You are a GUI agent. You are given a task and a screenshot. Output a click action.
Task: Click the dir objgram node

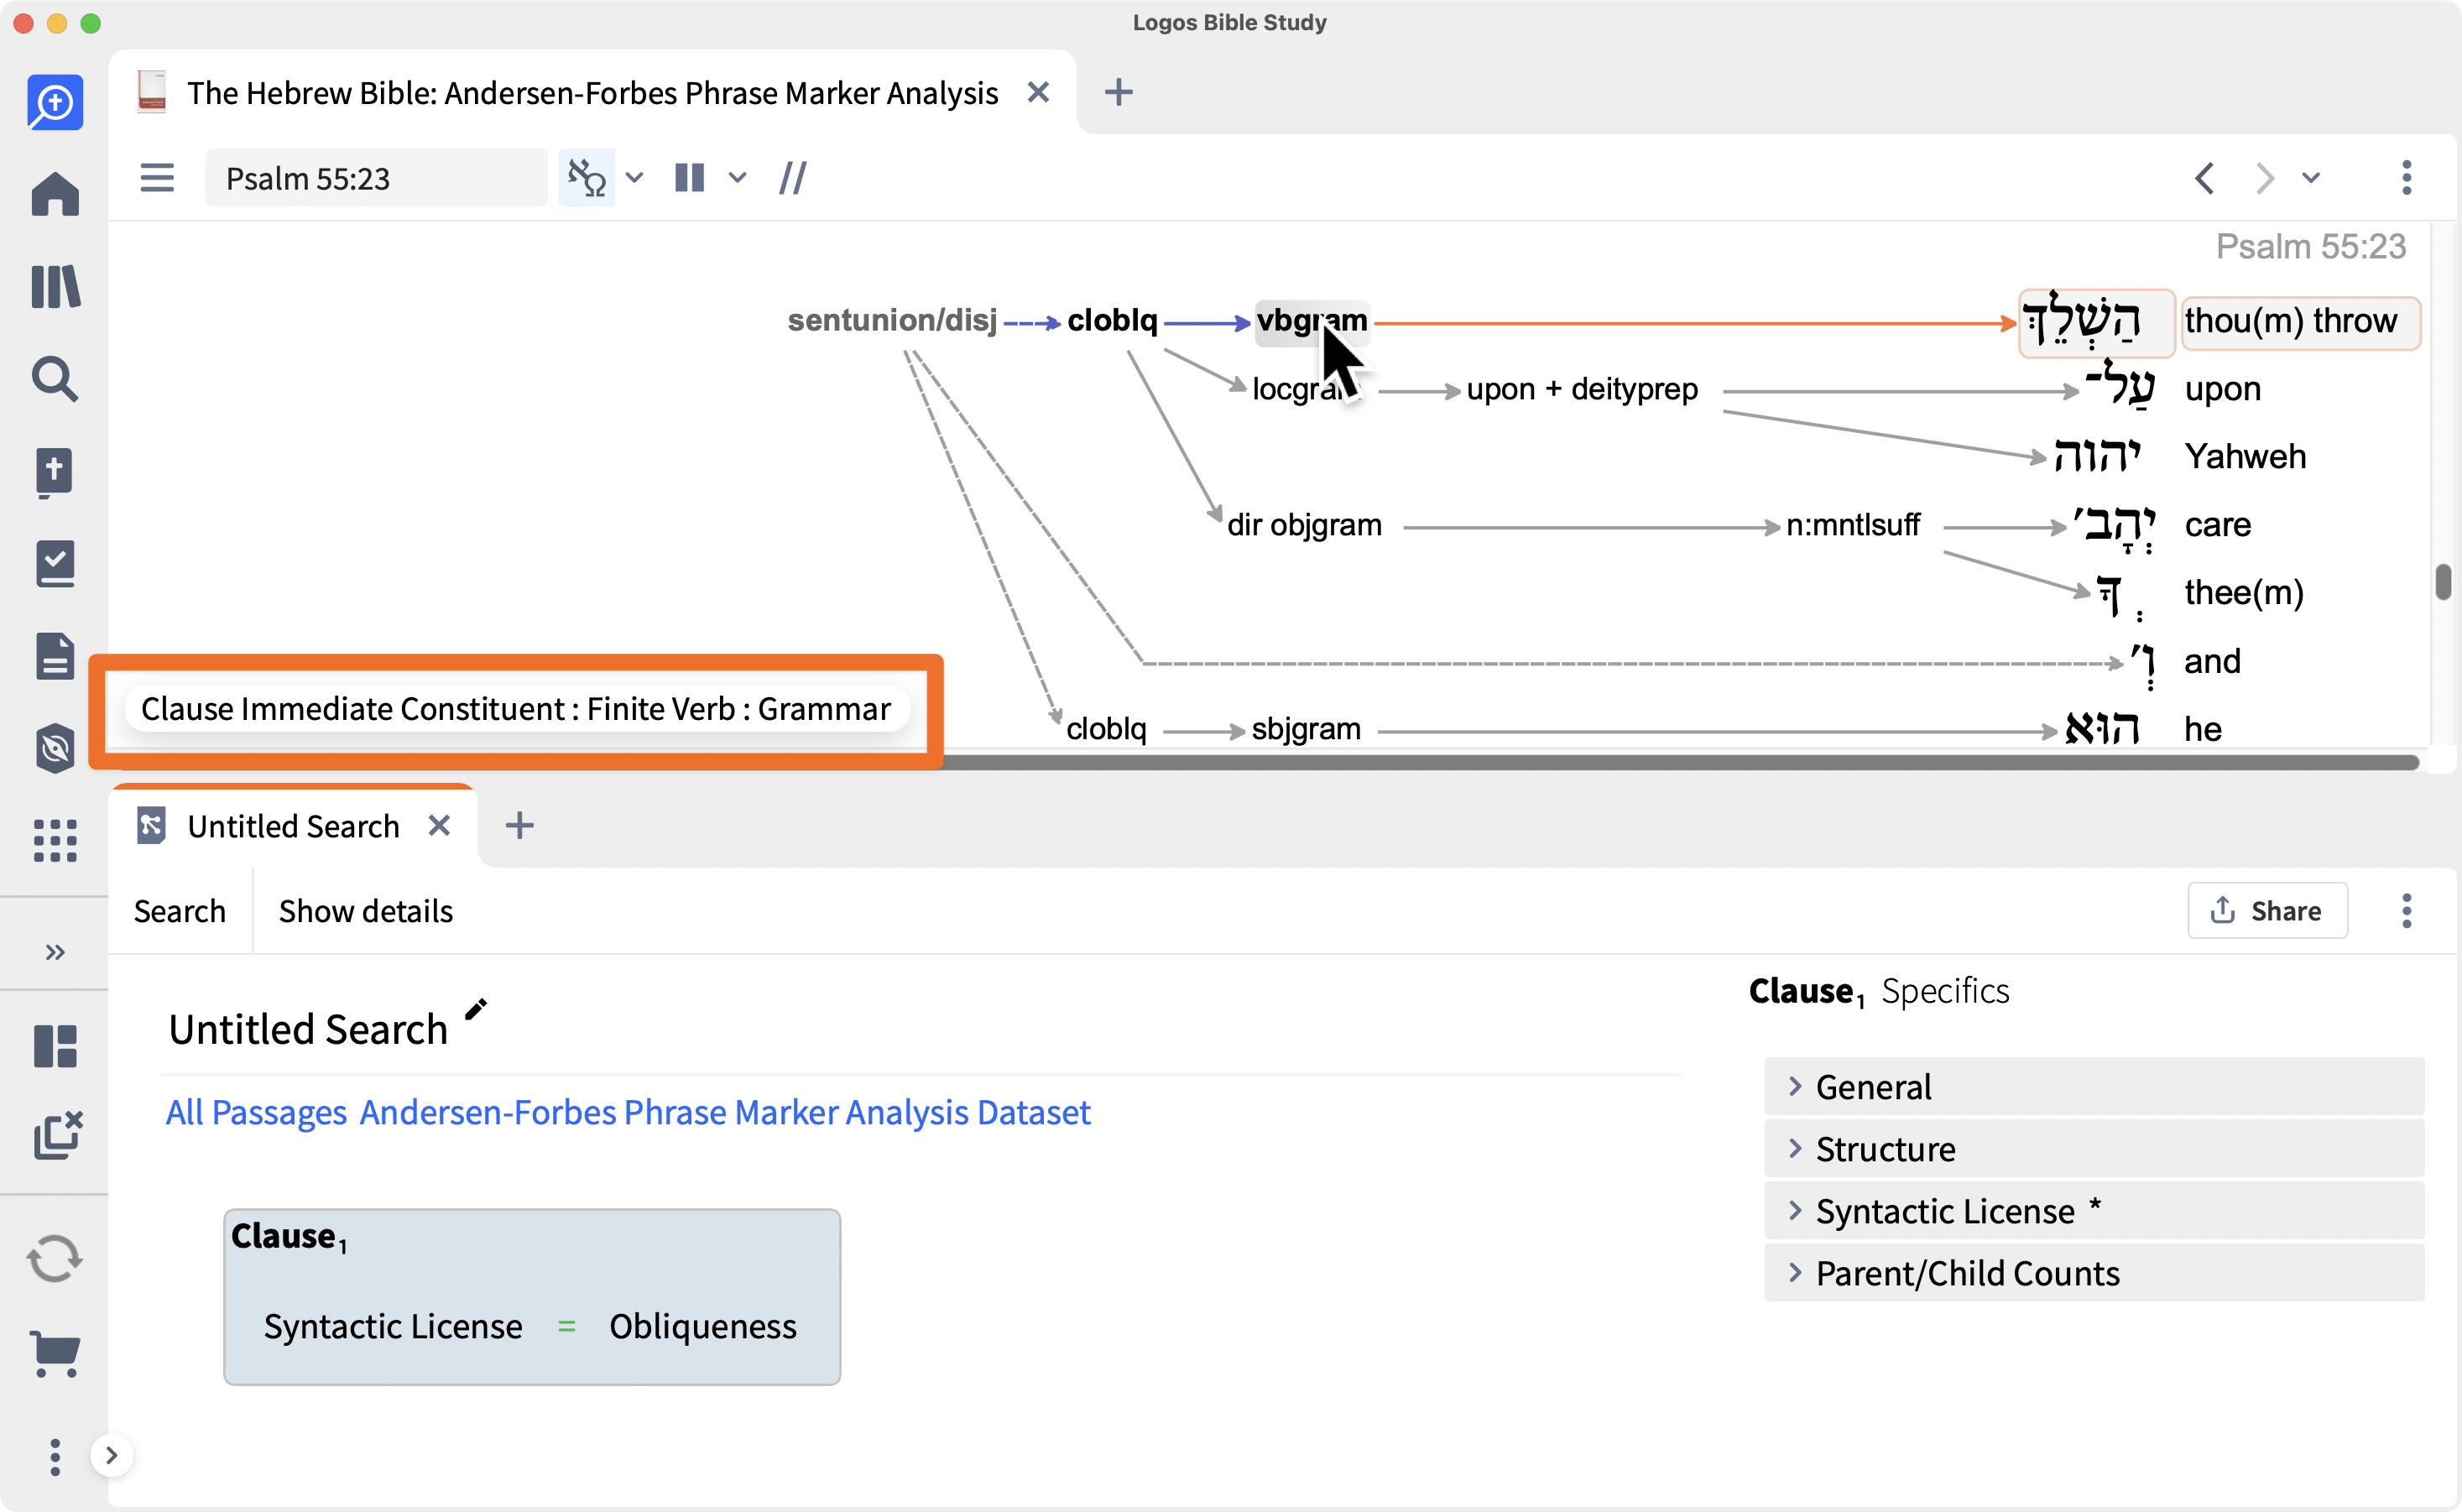point(1304,524)
